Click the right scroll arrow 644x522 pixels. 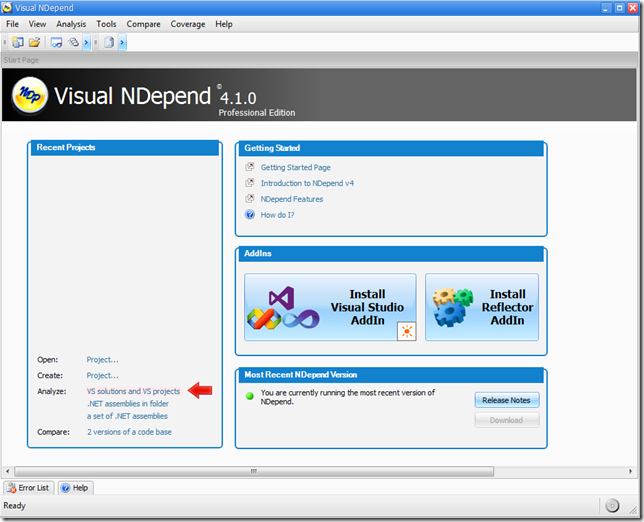tap(630, 471)
